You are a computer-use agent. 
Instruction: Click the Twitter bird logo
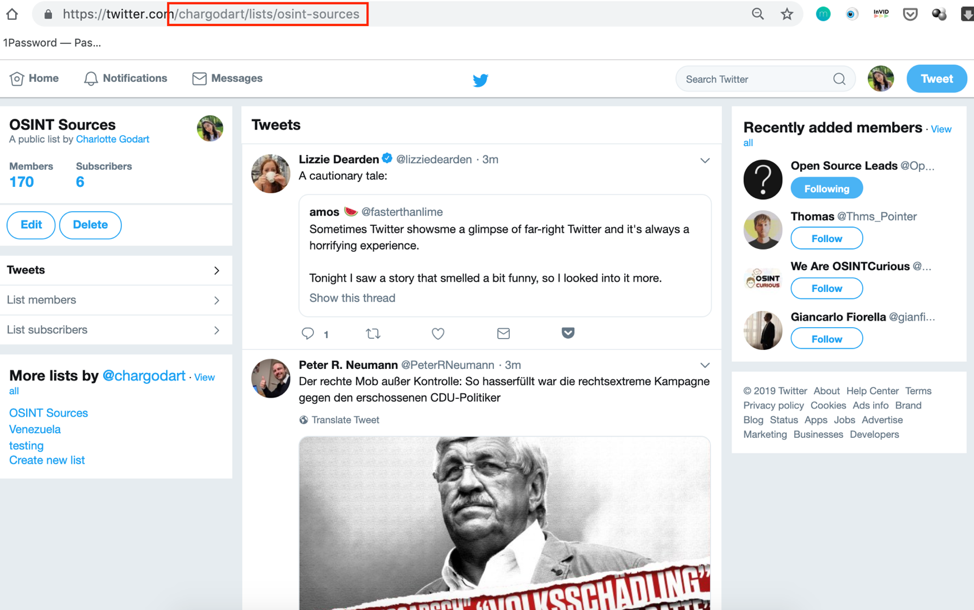480,80
